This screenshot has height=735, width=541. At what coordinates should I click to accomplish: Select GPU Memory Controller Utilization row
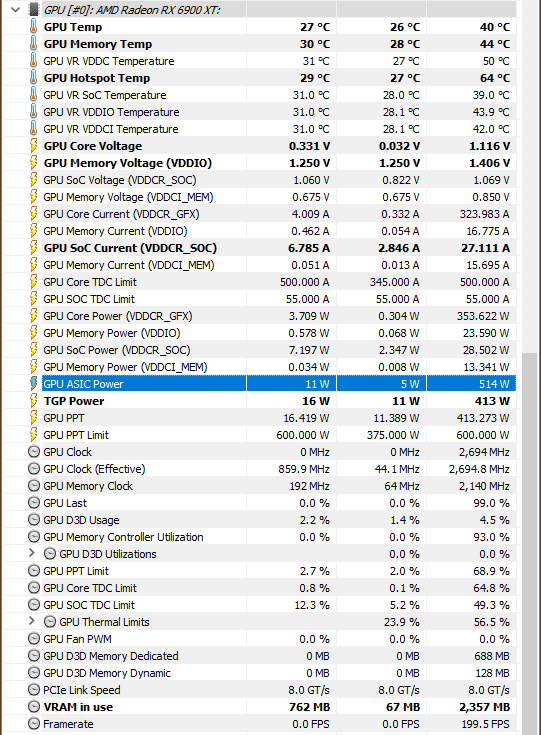(x=260, y=537)
